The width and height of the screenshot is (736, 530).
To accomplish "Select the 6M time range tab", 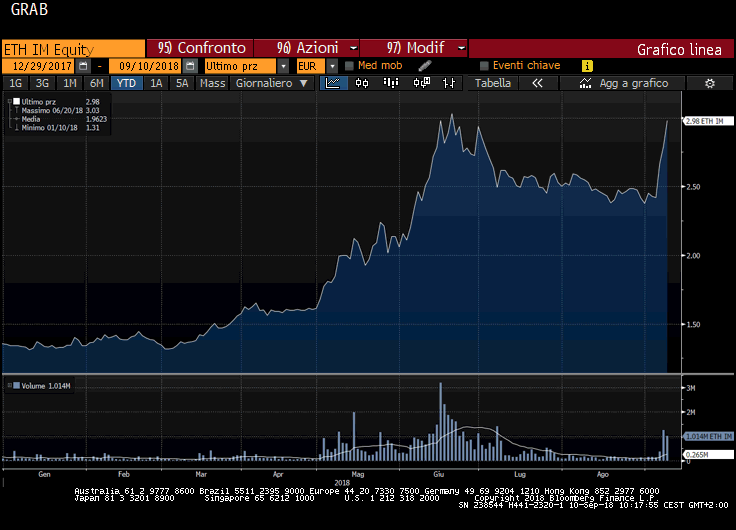I will [x=96, y=84].
